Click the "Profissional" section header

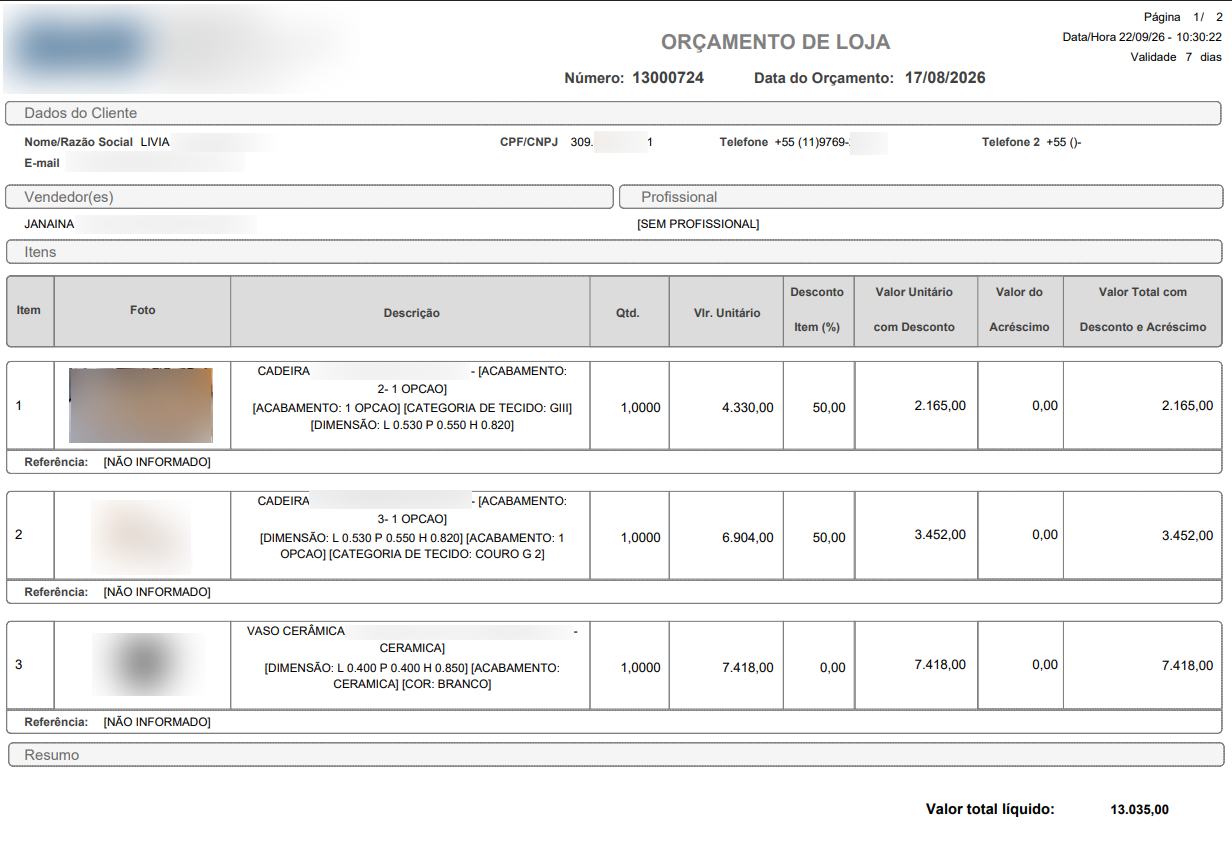click(x=921, y=197)
